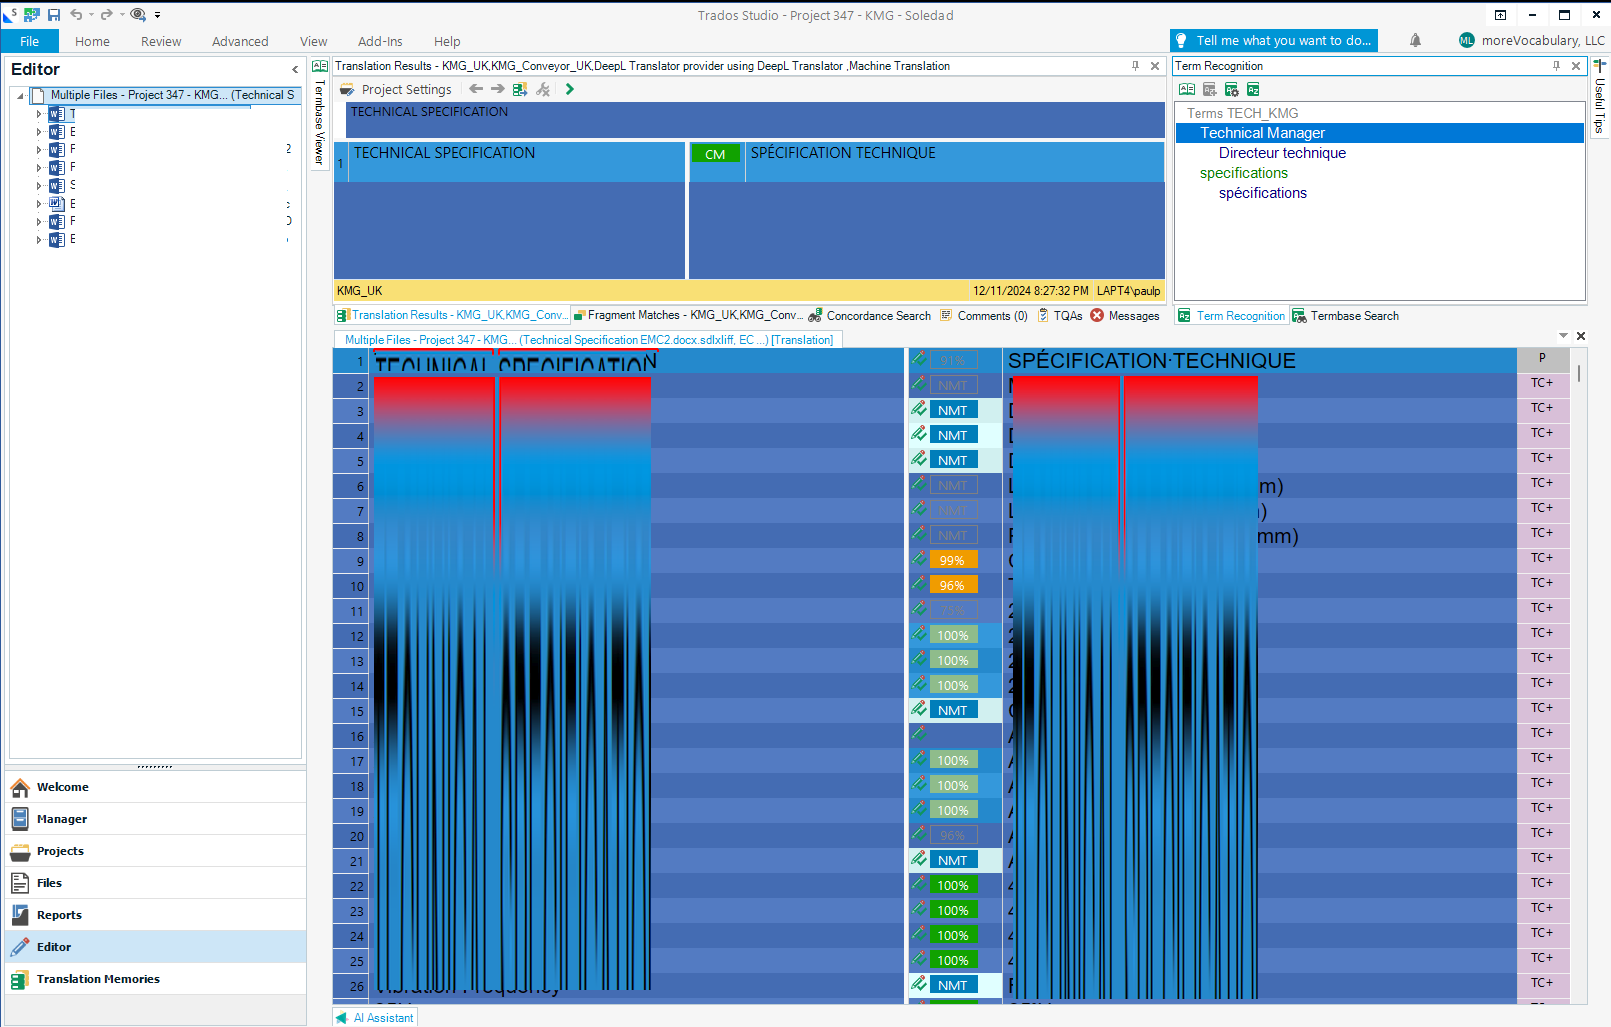This screenshot has width=1611, height=1027.
Task: Open the AI Assistant panel tab
Action: (375, 1018)
